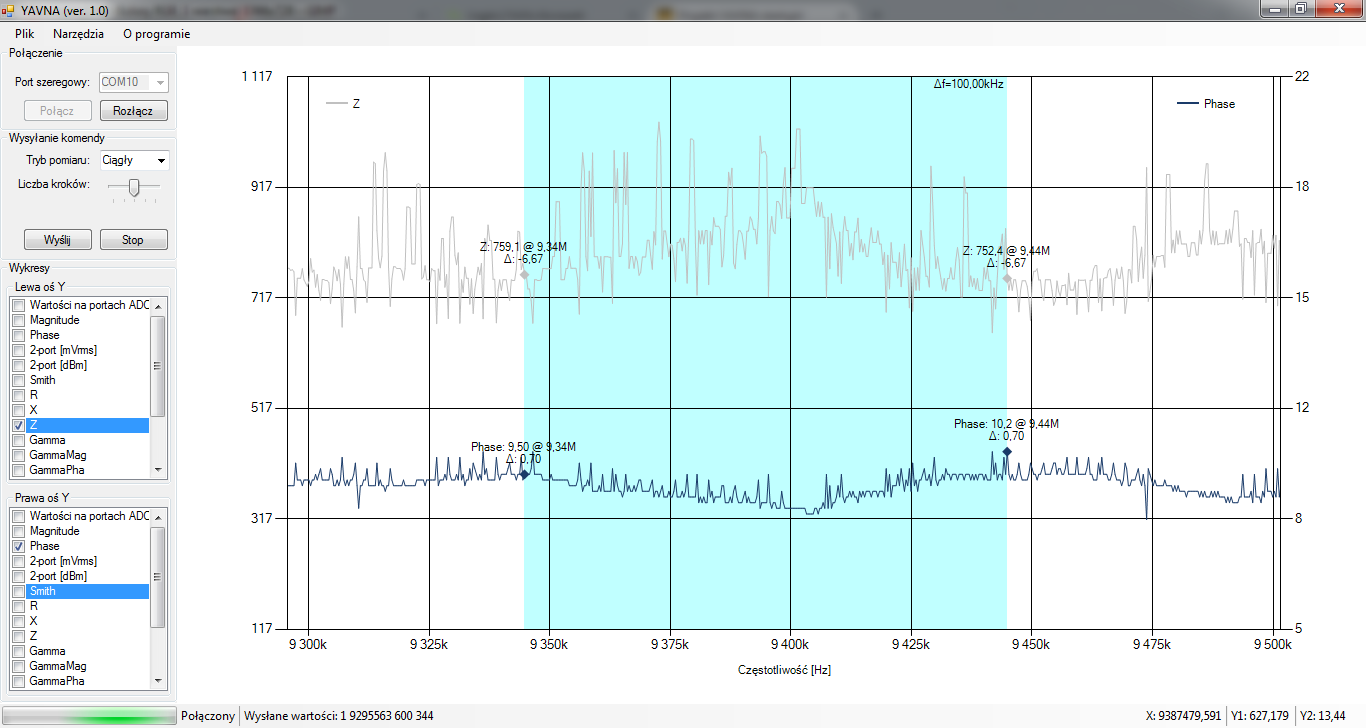This screenshot has height=728, width=1366.
Task: Tick the Smith checkbox in Prawa oś Y
Action: 18,591
